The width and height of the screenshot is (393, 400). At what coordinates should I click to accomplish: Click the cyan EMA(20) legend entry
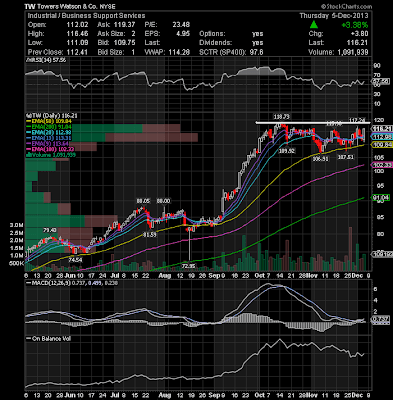(49, 133)
